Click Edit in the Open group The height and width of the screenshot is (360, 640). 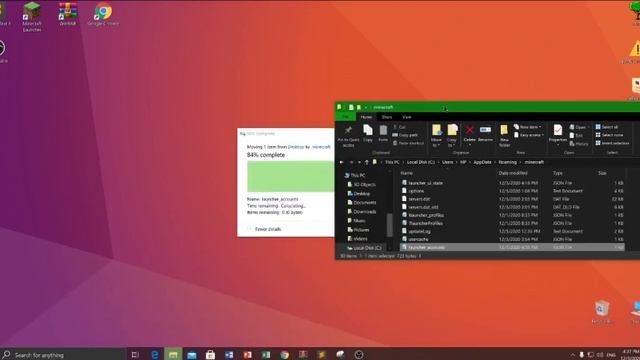pyautogui.click(x=576, y=135)
